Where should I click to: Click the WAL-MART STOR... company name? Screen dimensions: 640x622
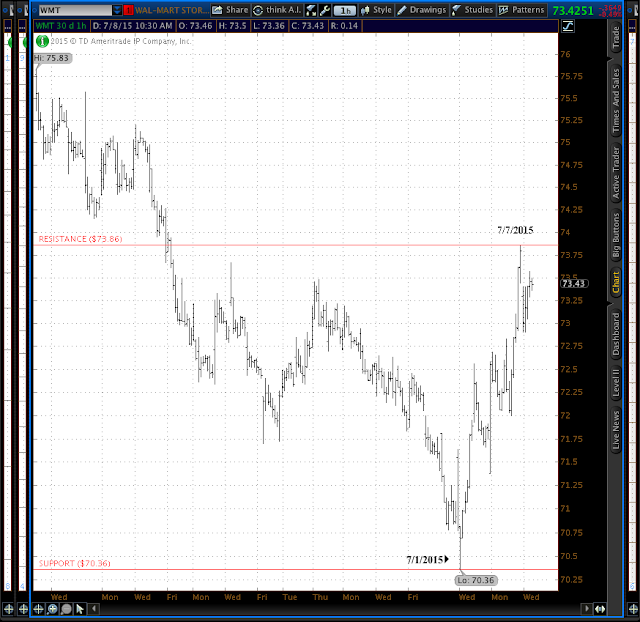click(x=172, y=10)
